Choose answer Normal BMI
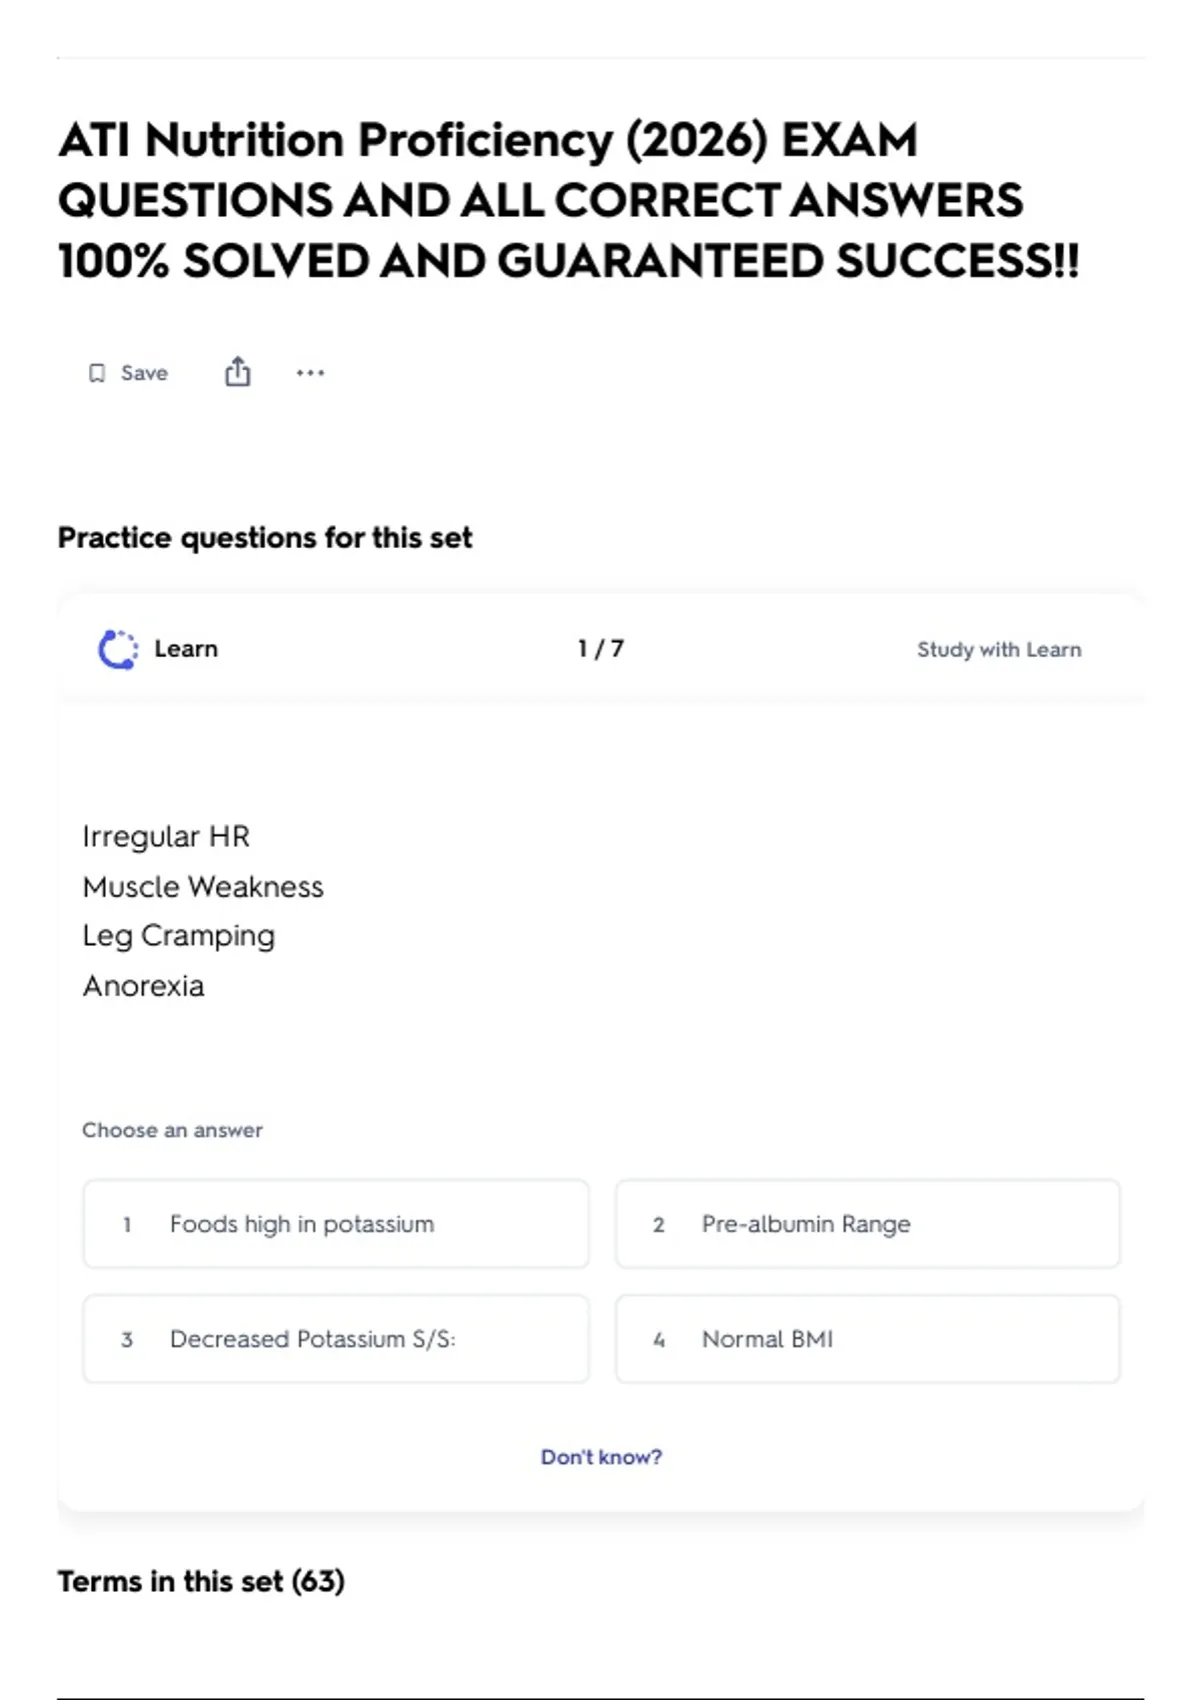The width and height of the screenshot is (1200, 1700). pos(868,1339)
